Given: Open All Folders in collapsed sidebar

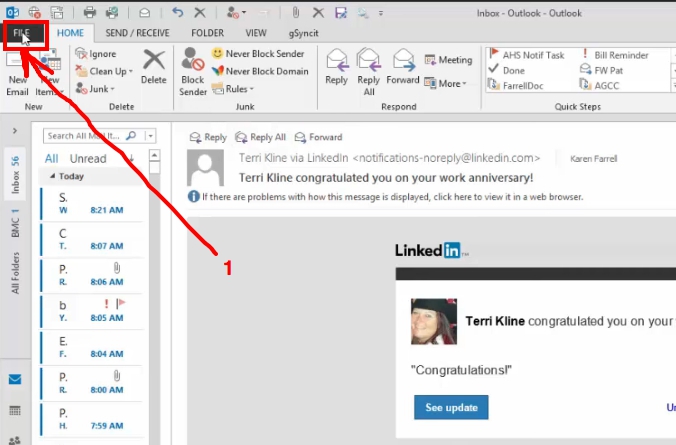Looking at the screenshot, I should (x=15, y=273).
